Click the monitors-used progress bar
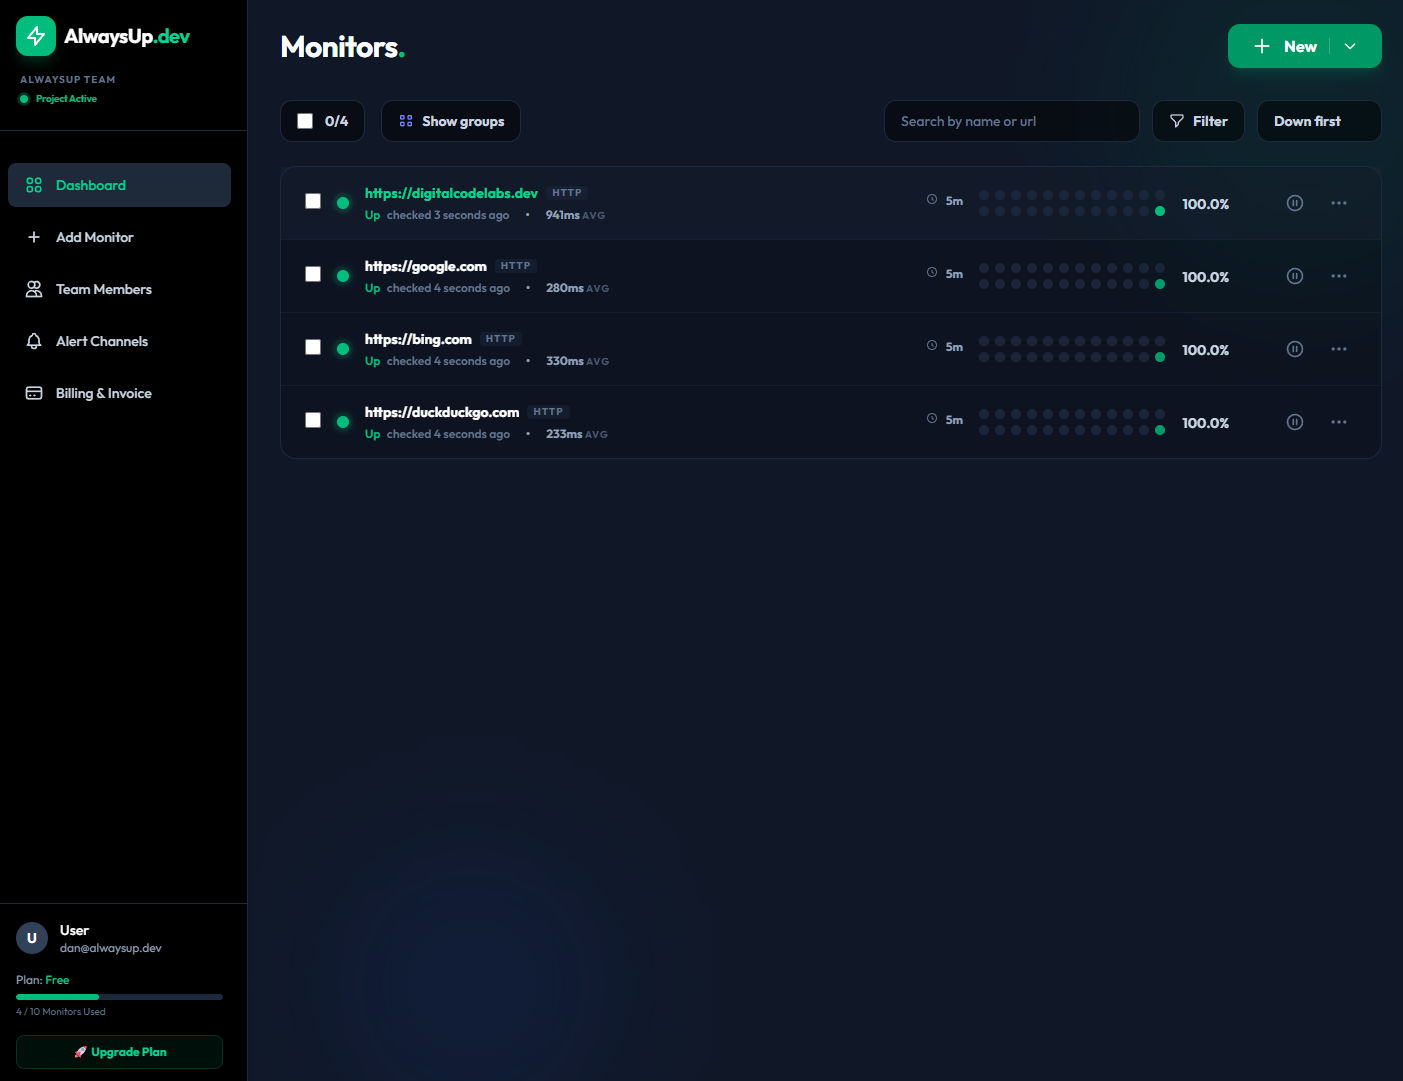 pos(119,997)
